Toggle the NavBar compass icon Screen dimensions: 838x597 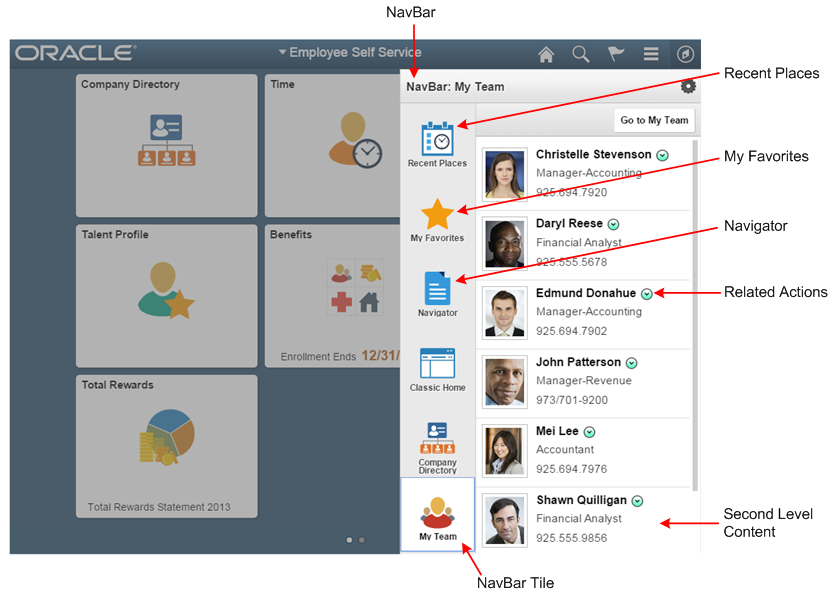pos(685,54)
